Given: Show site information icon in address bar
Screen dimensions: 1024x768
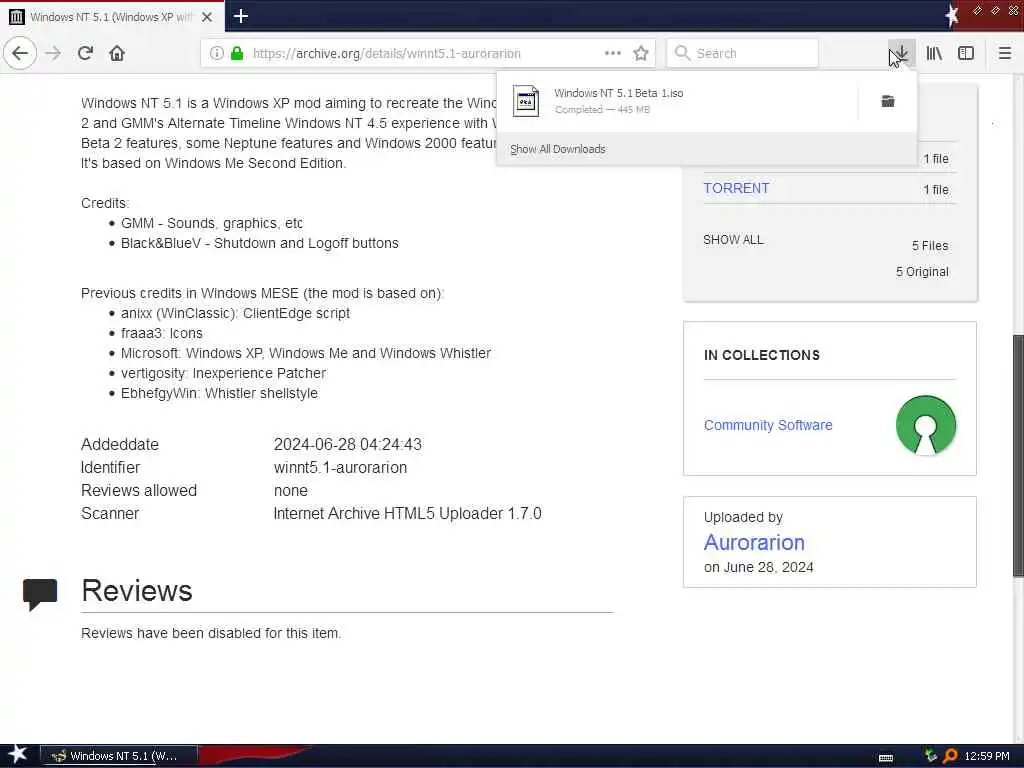Looking at the screenshot, I should pyautogui.click(x=216, y=53).
